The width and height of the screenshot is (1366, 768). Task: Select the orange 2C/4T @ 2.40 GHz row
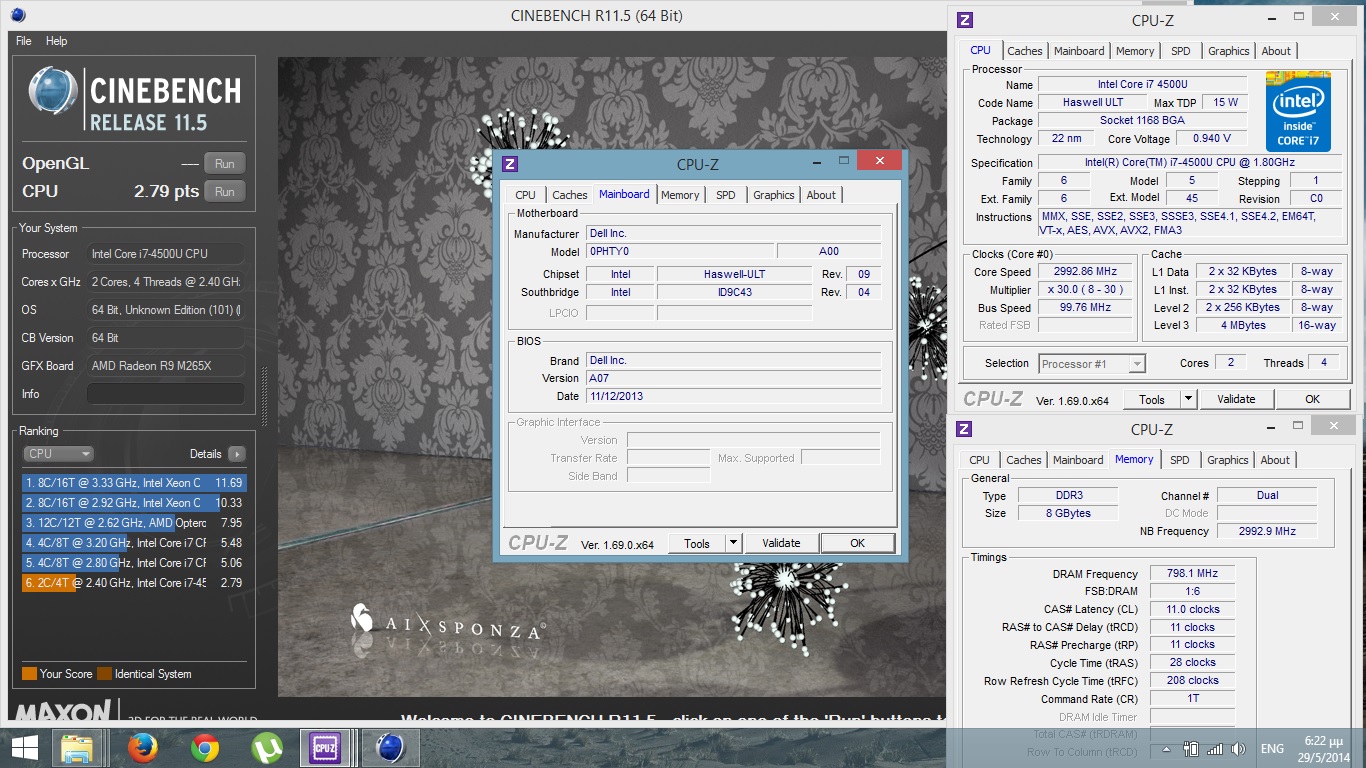[133, 582]
